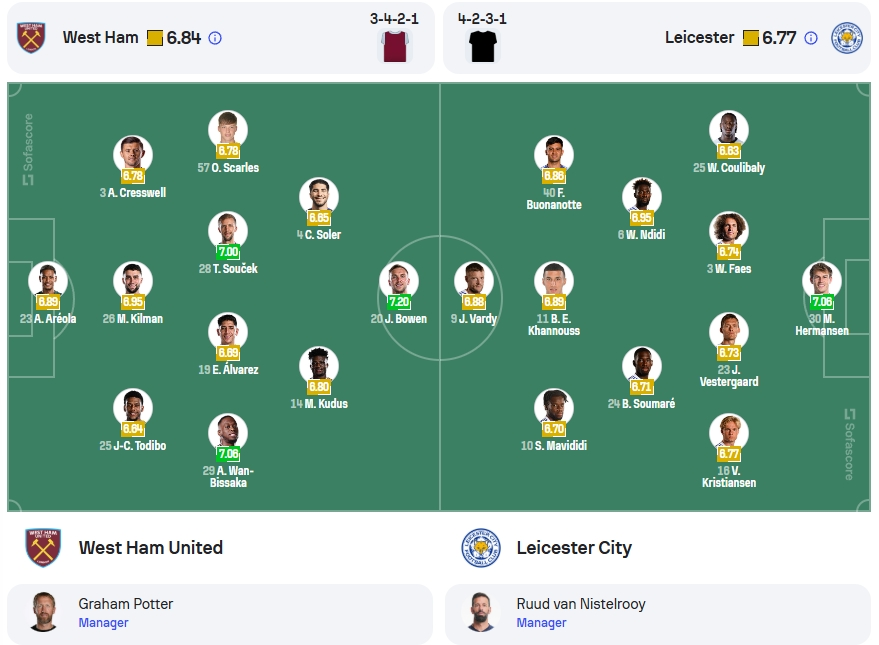
Task: Click A. Wan-Bissaka's 7.06 rating badge
Action: (x=228, y=453)
